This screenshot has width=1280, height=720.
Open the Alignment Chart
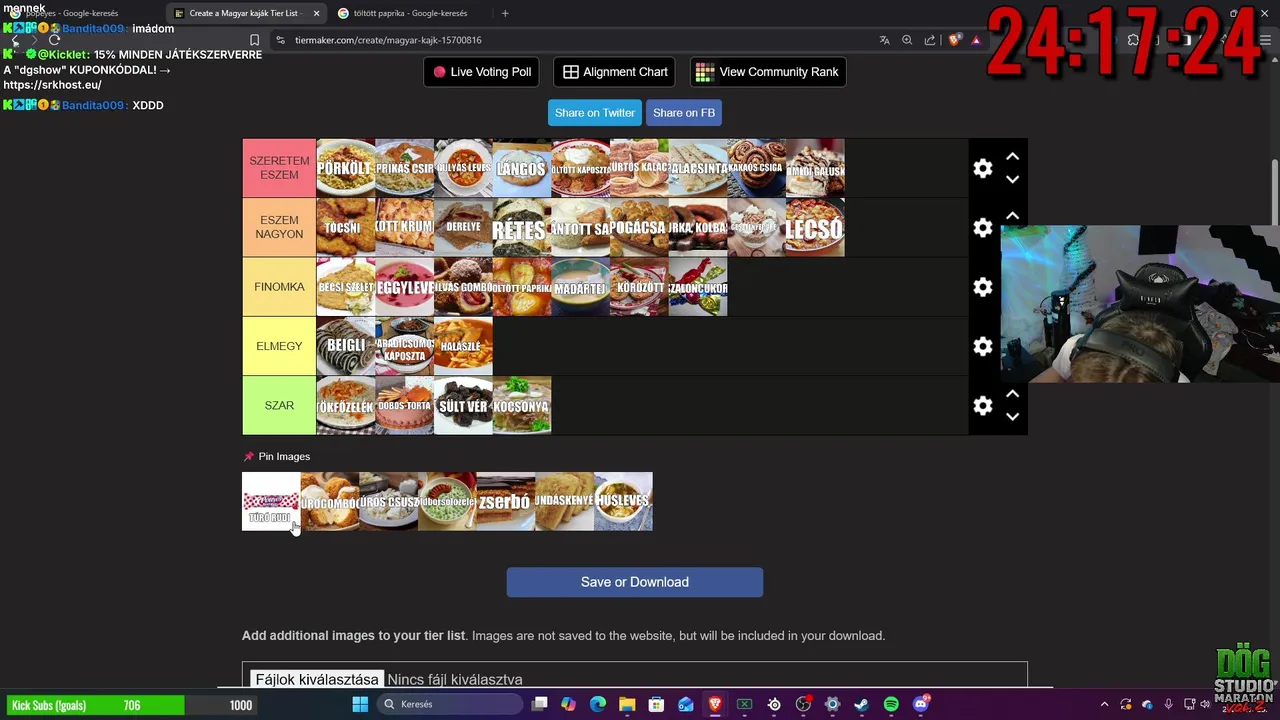tap(615, 72)
